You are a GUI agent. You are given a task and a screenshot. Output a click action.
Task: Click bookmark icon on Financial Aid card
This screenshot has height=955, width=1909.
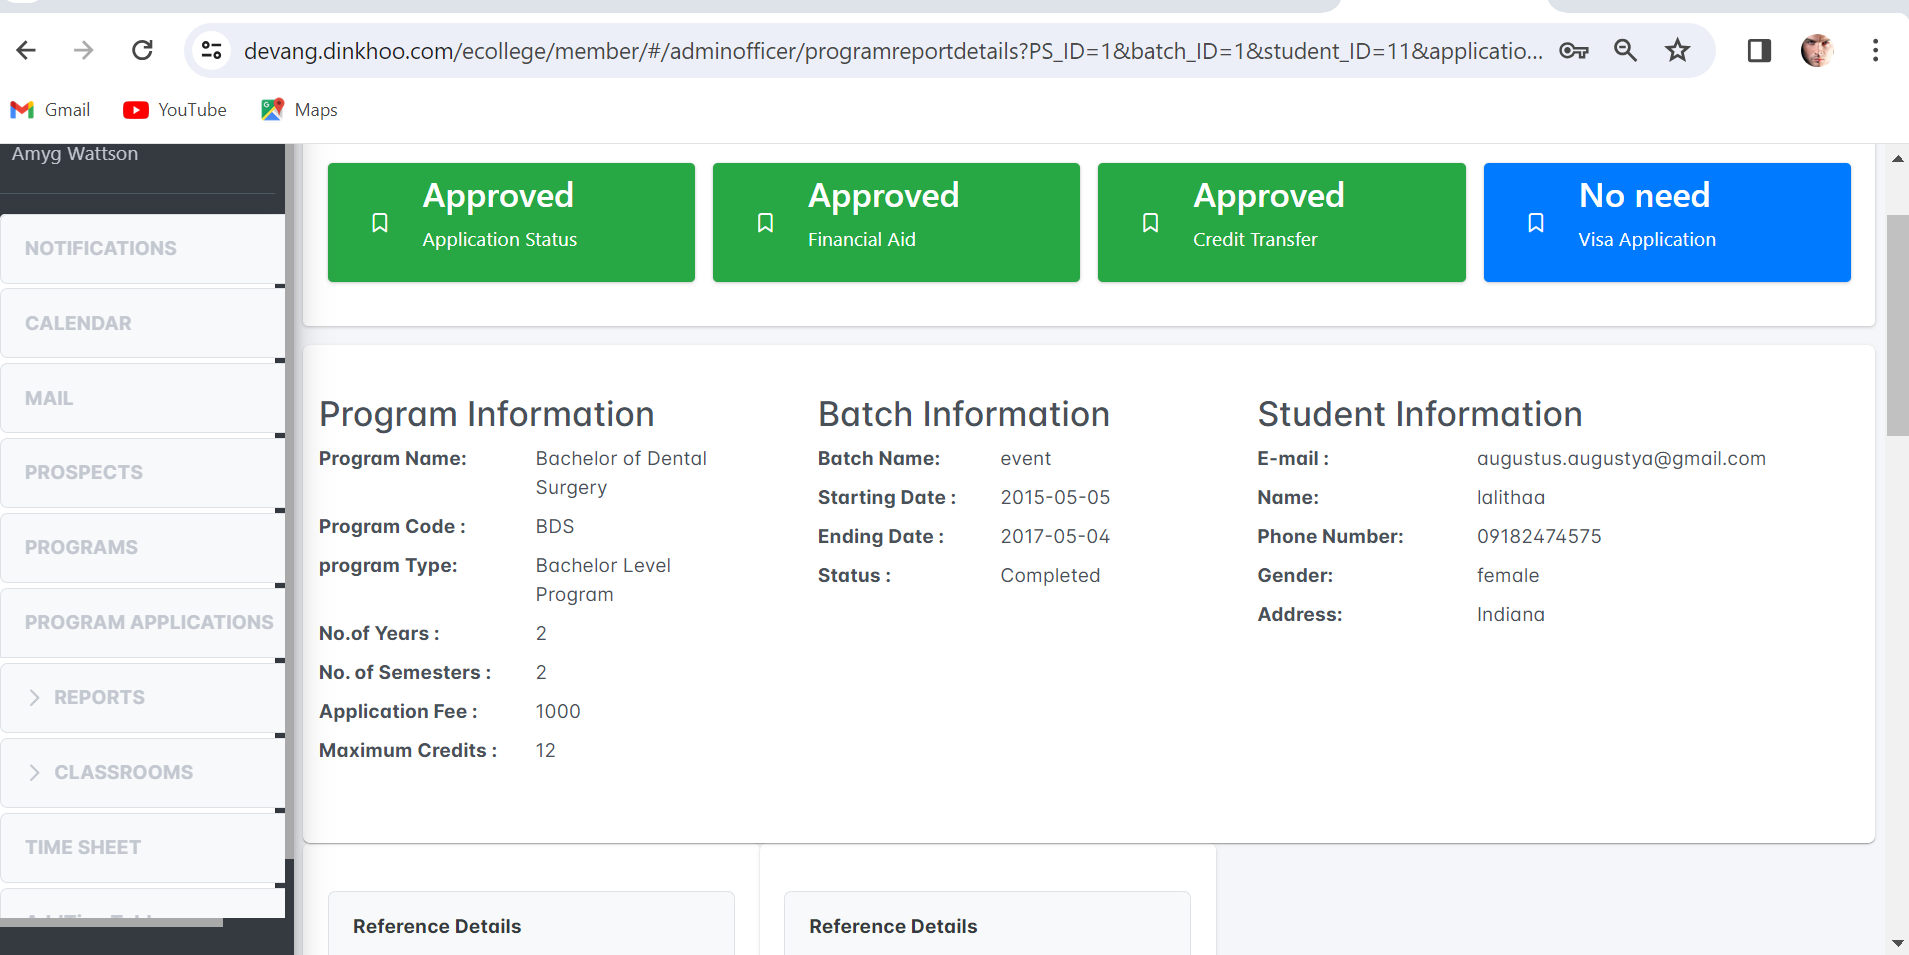(x=765, y=222)
